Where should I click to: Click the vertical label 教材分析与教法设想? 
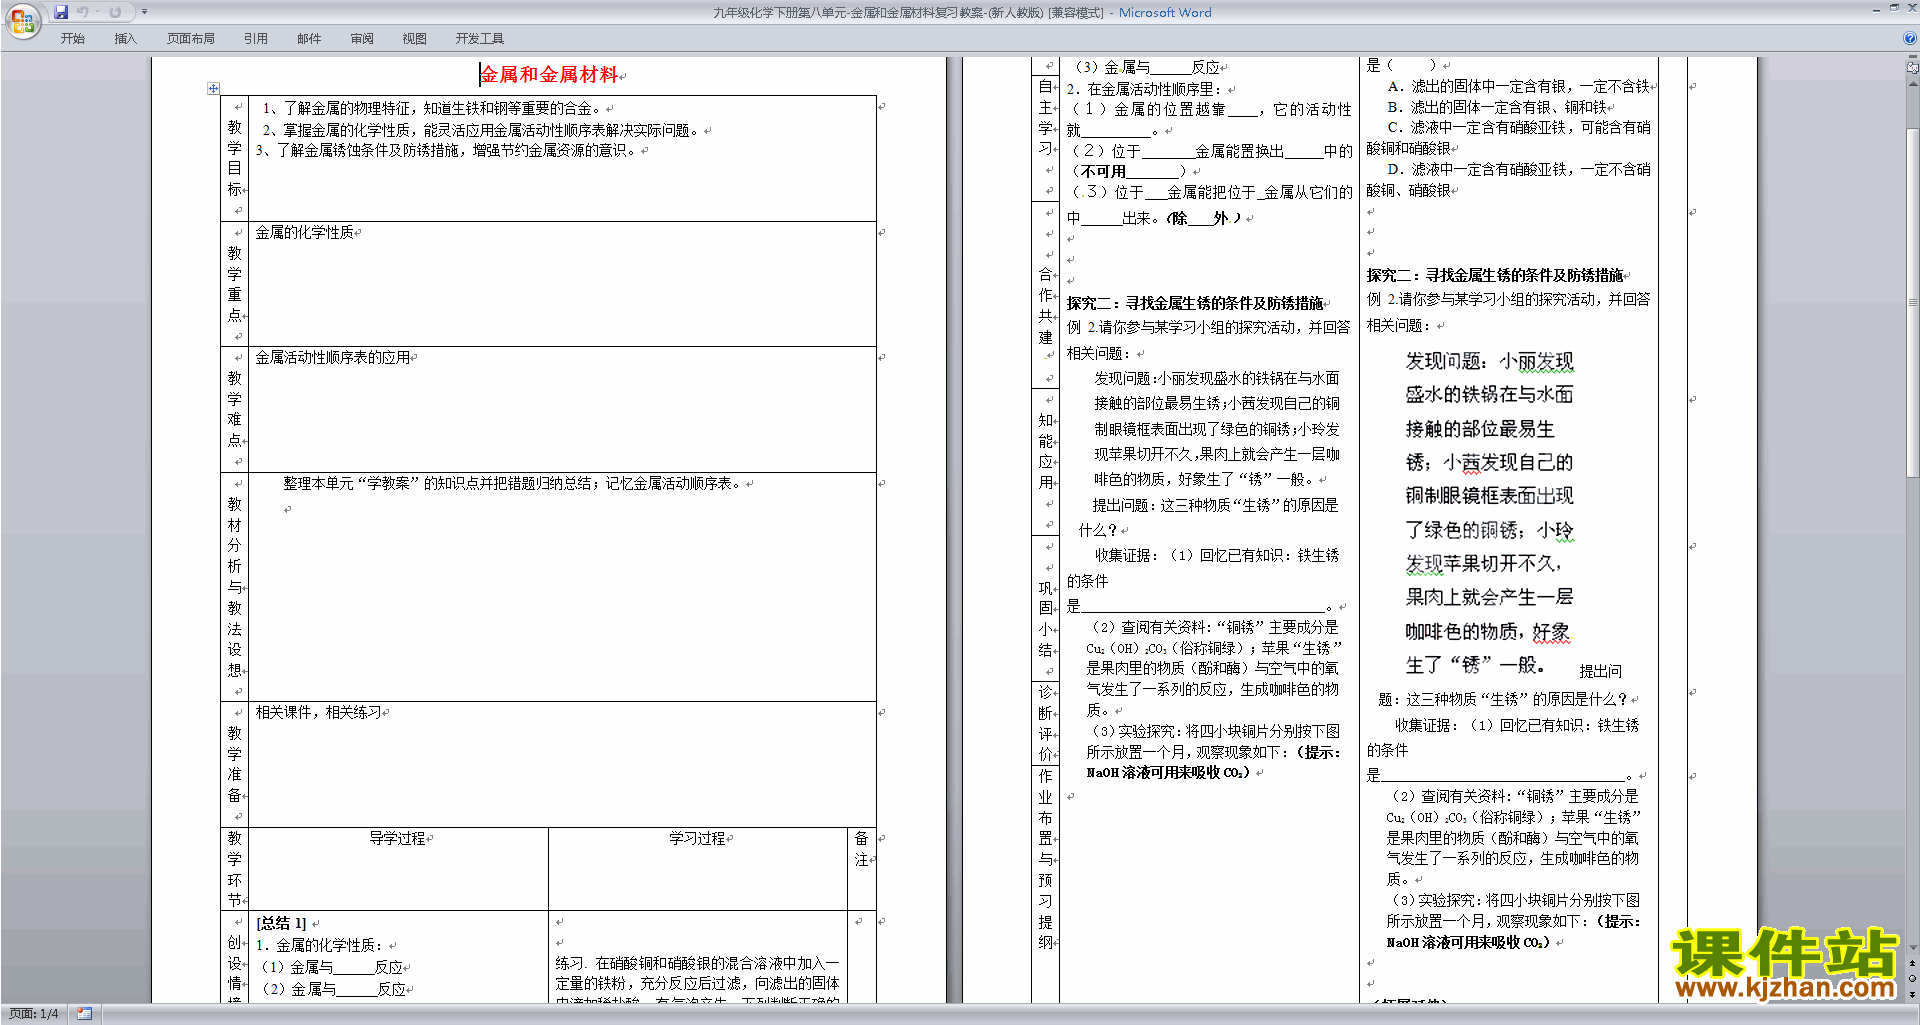click(234, 587)
